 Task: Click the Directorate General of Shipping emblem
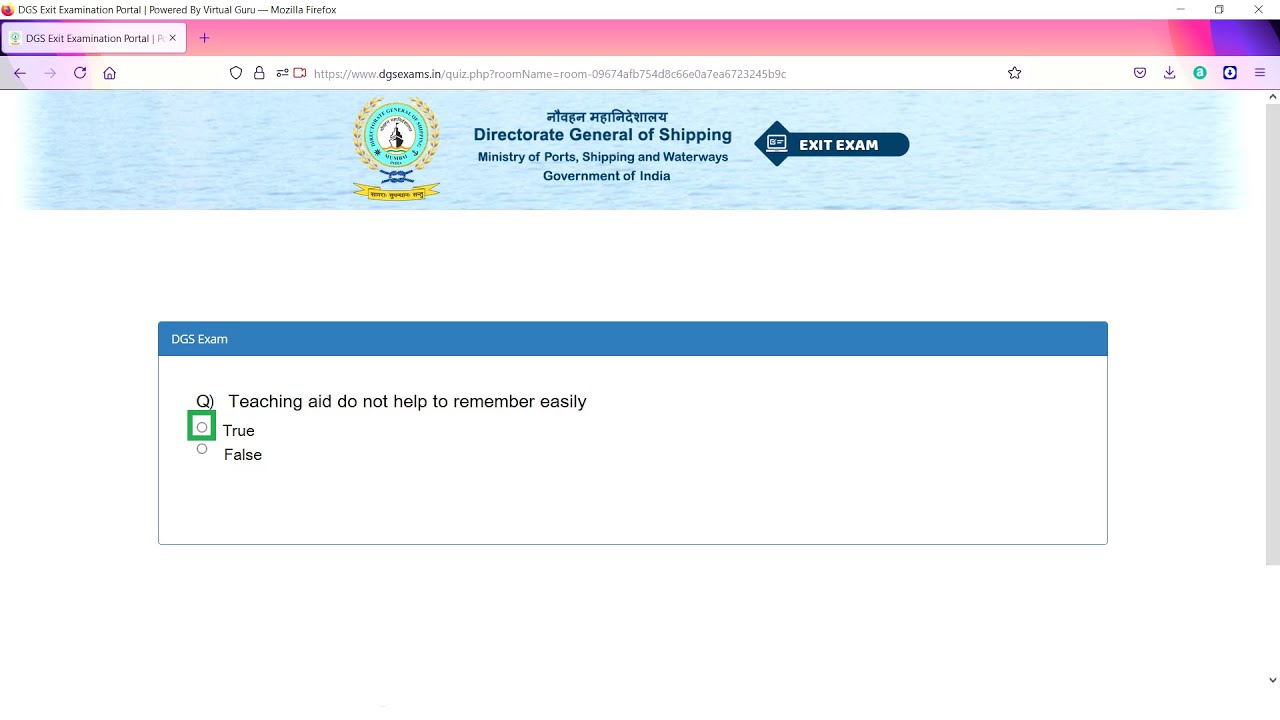397,149
